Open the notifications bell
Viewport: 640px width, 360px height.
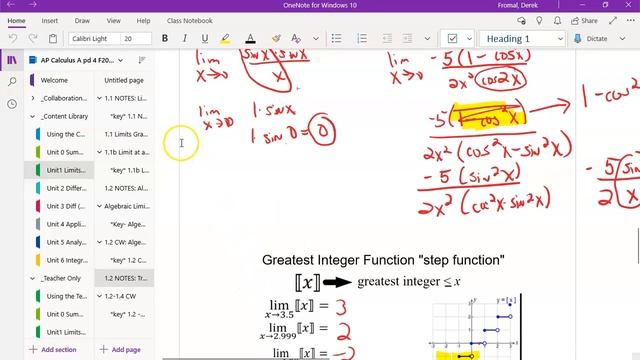[x=557, y=20]
